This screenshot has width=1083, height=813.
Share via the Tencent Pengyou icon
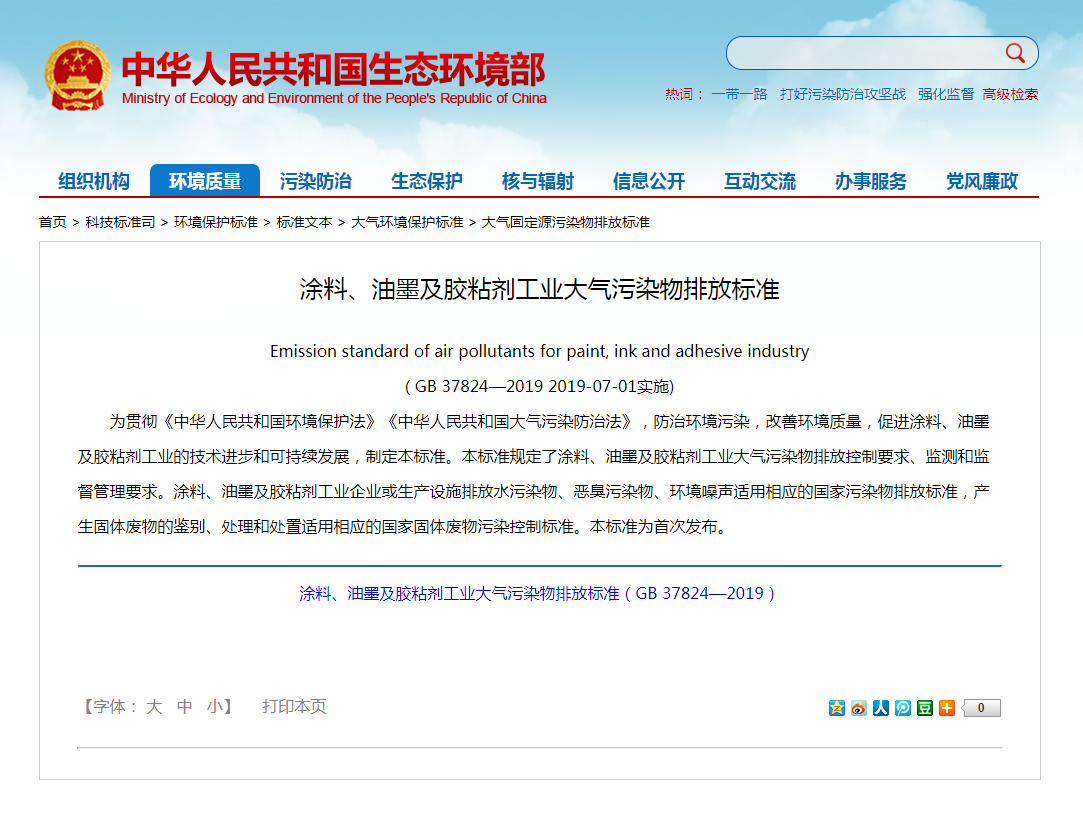902,708
